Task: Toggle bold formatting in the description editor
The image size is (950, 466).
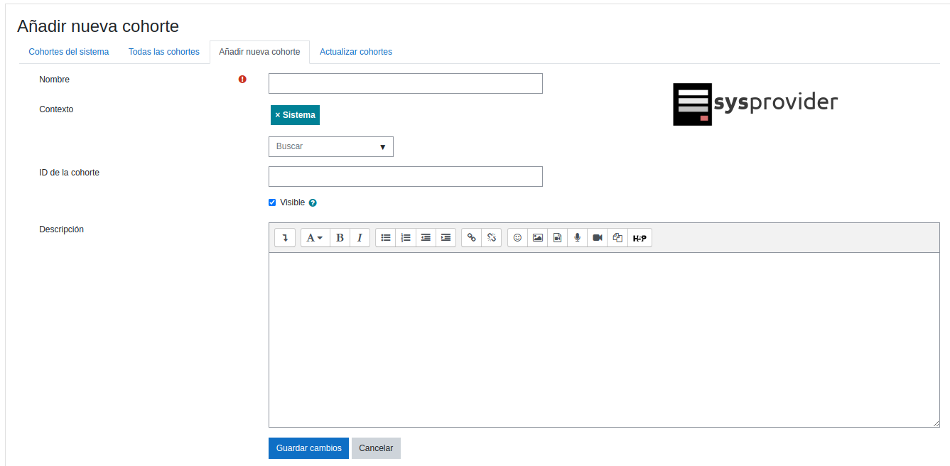Action: 339,238
